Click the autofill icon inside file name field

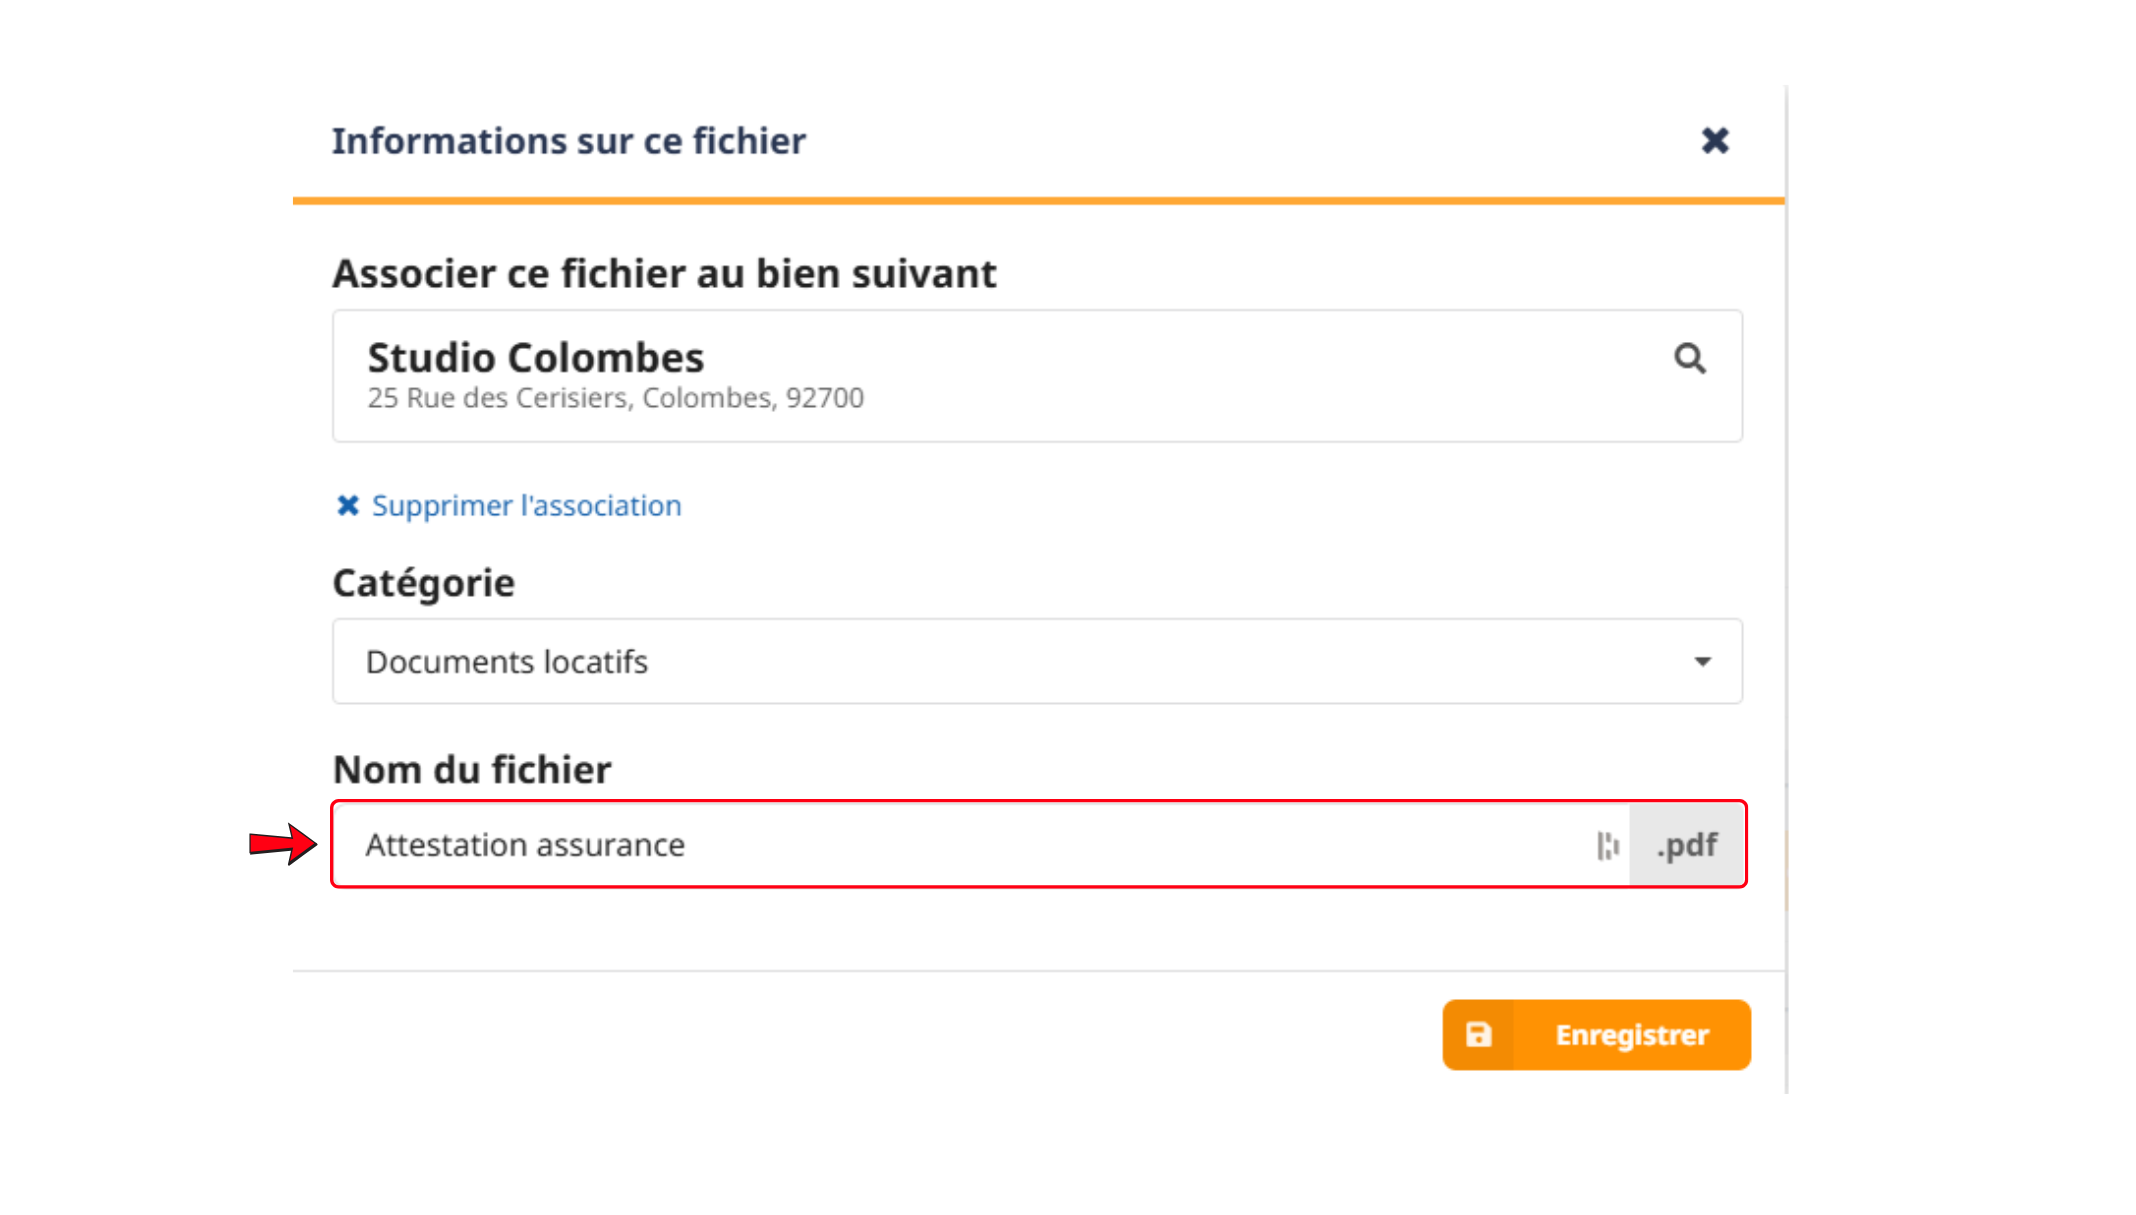[1607, 846]
